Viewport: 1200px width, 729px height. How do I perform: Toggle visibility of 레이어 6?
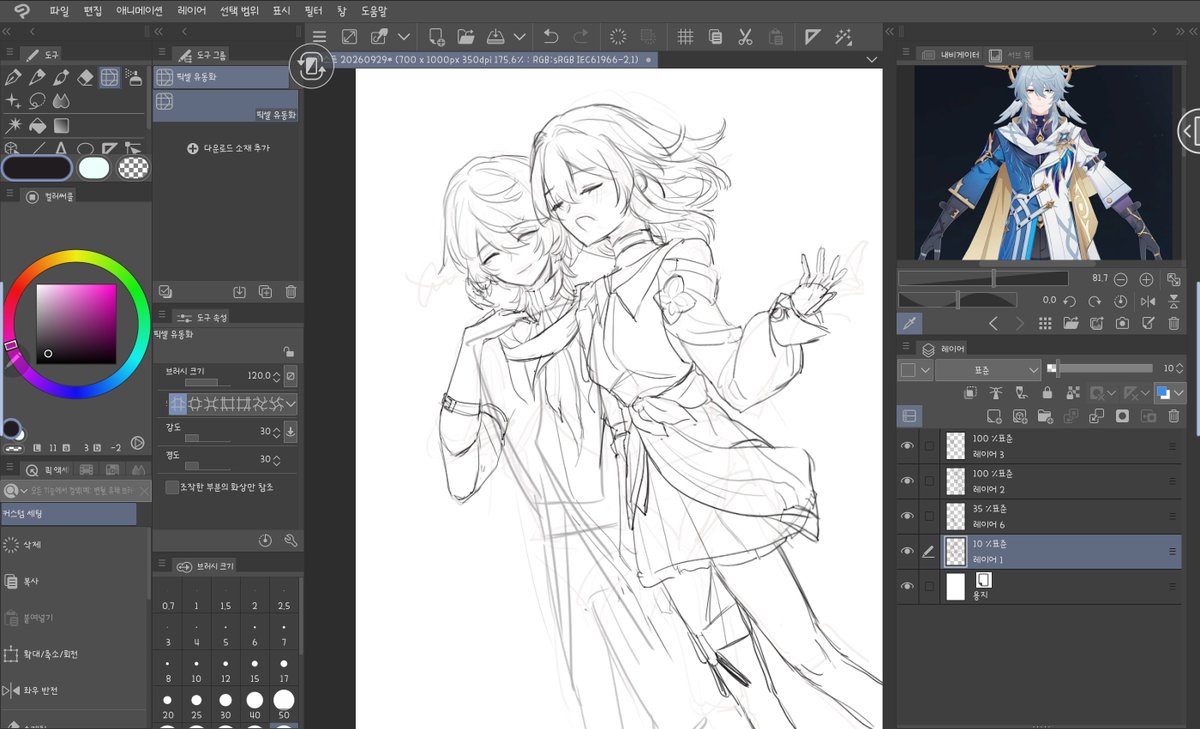point(907,516)
